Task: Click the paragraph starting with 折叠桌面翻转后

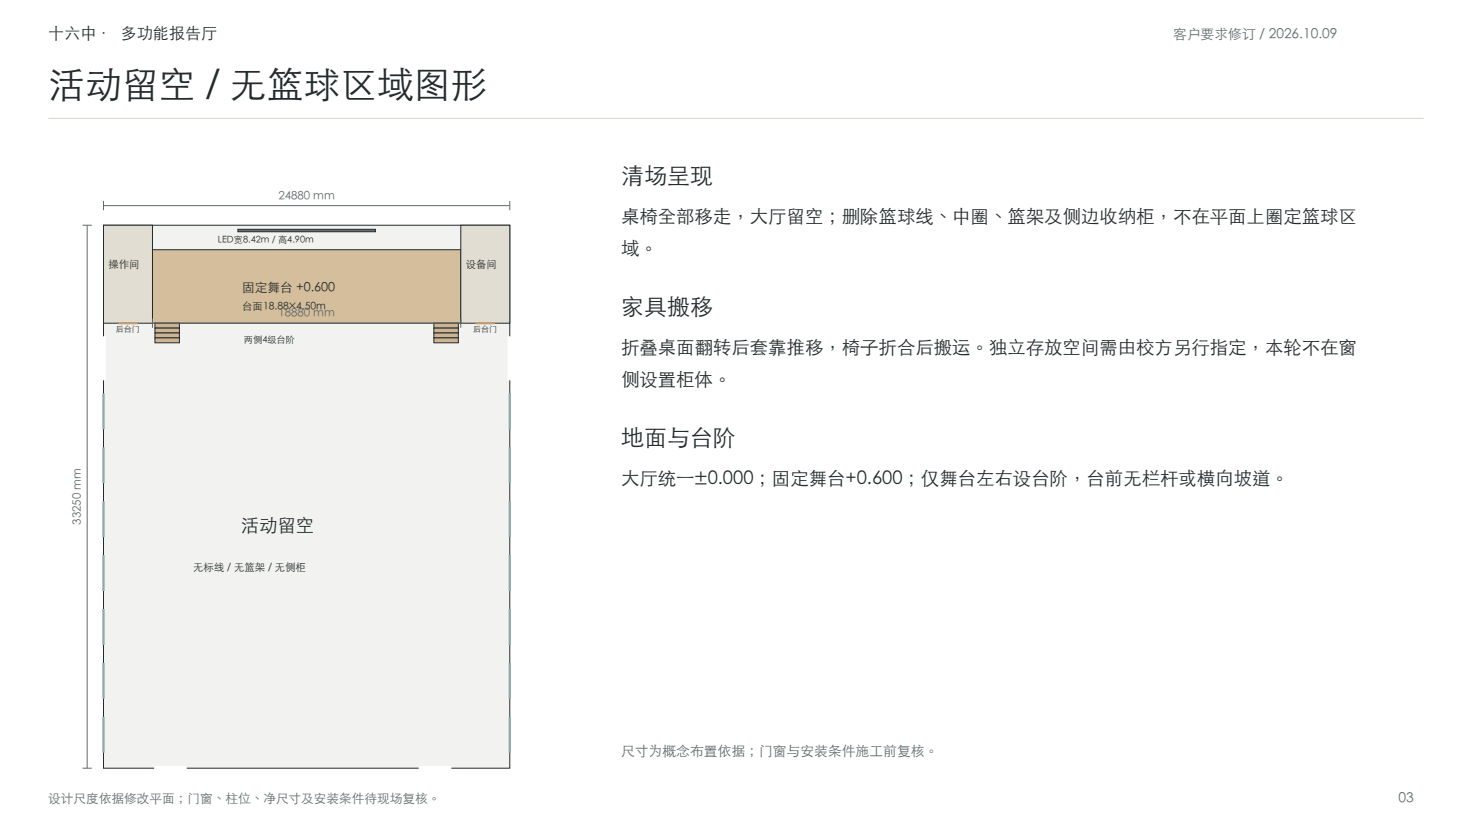Action: pos(988,363)
